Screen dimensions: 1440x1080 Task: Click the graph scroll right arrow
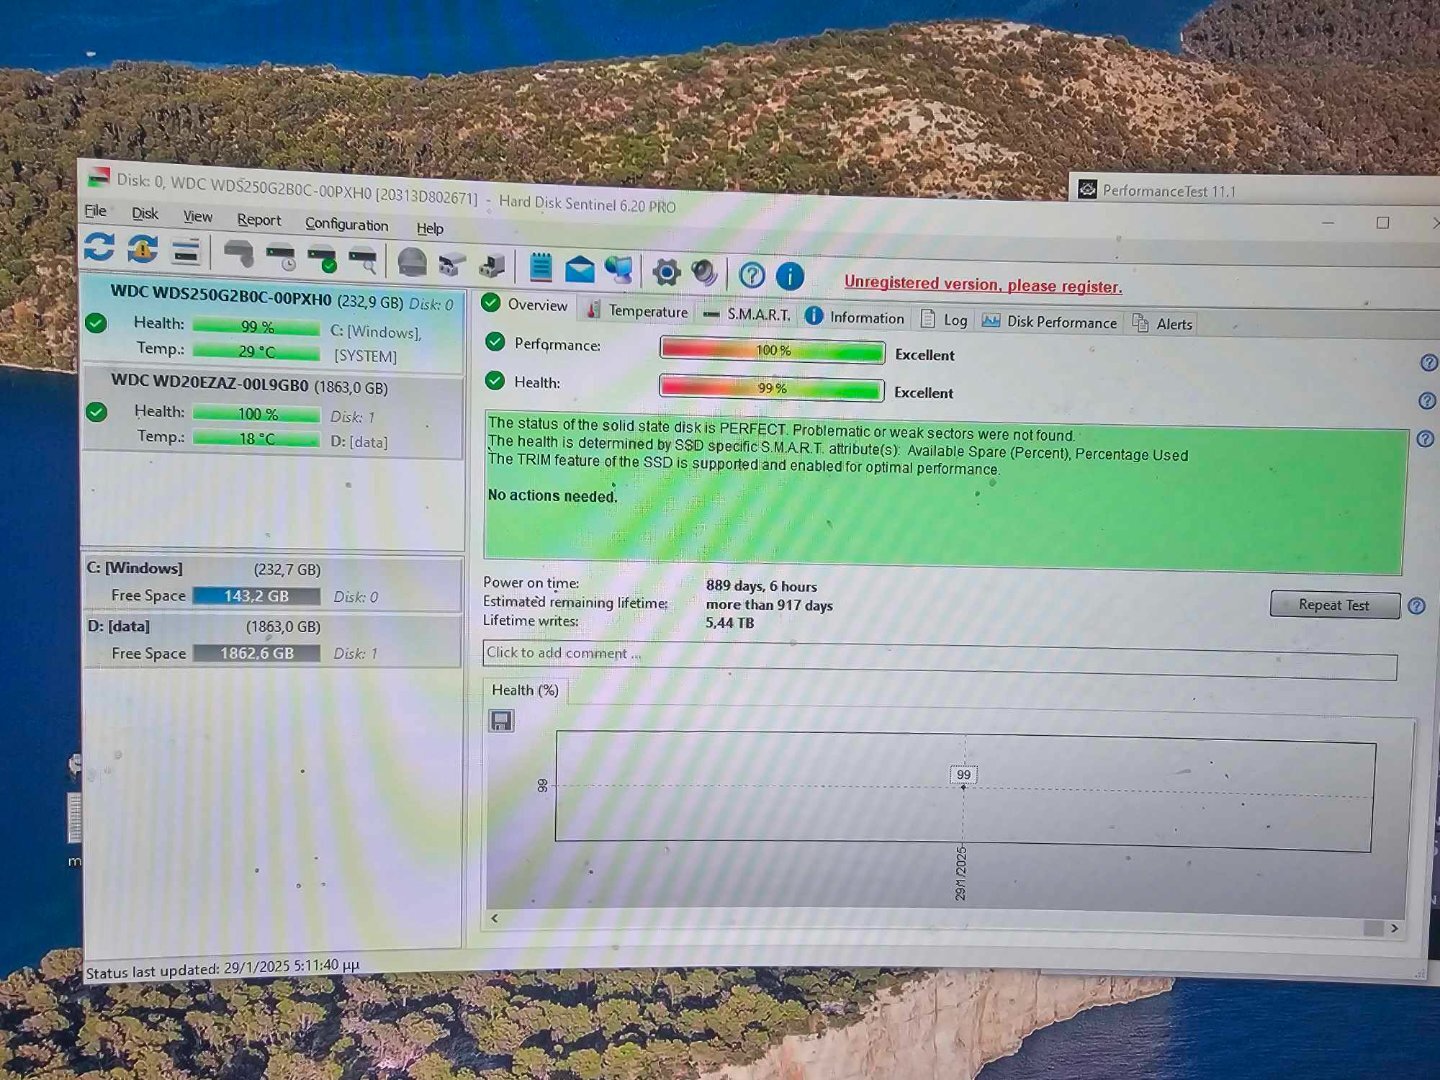click(x=1394, y=929)
